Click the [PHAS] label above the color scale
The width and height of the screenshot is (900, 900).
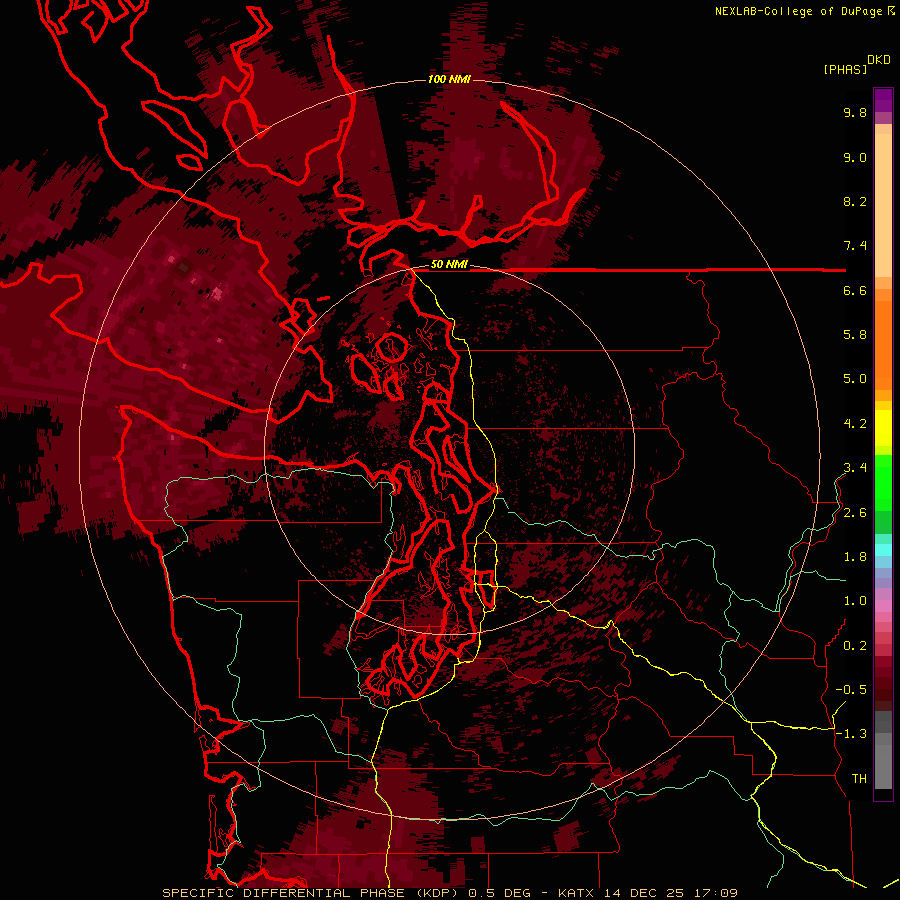click(x=845, y=69)
